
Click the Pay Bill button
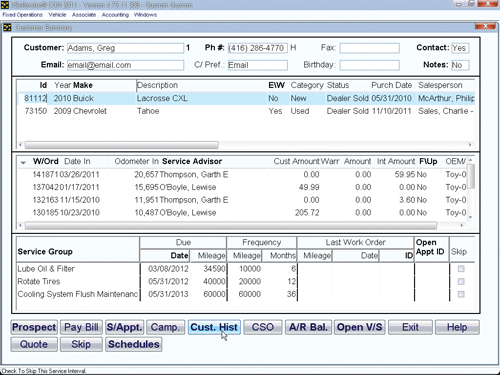coord(81,327)
